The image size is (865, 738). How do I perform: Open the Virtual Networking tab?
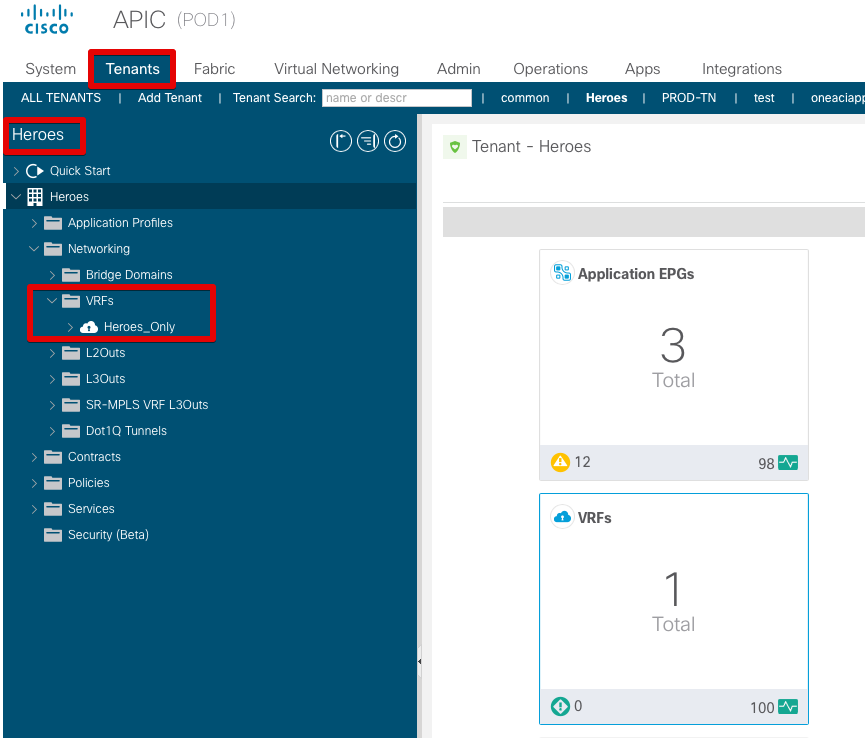click(x=337, y=69)
